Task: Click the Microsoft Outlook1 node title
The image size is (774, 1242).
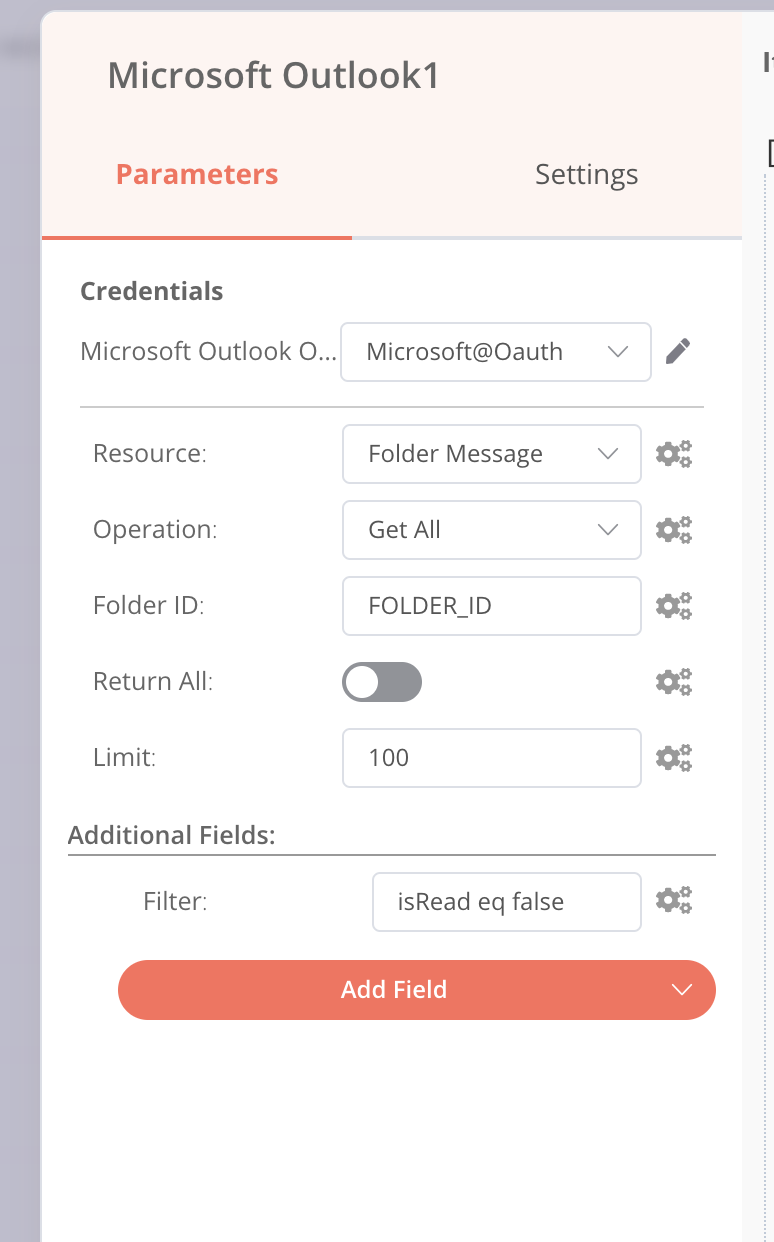Action: click(274, 76)
